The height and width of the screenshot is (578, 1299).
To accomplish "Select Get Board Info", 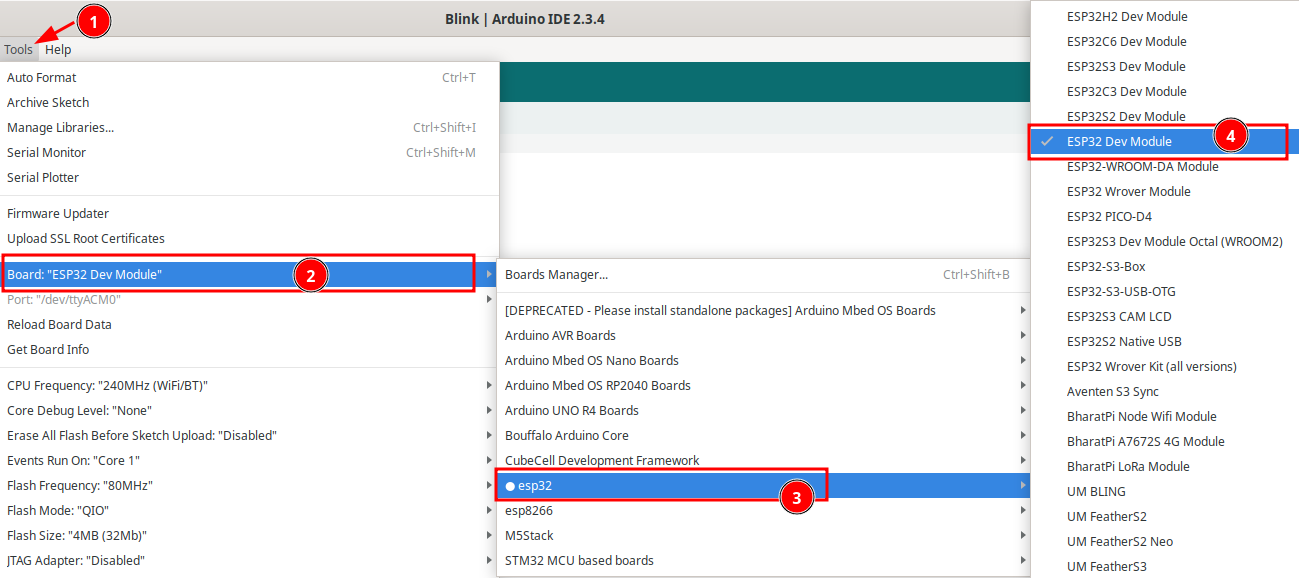I will tap(249, 349).
